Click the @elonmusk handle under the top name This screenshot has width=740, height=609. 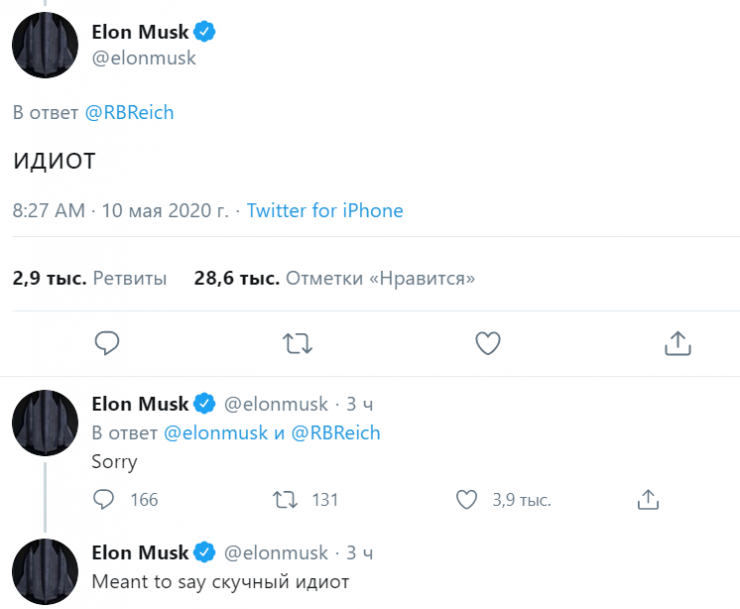tap(144, 58)
